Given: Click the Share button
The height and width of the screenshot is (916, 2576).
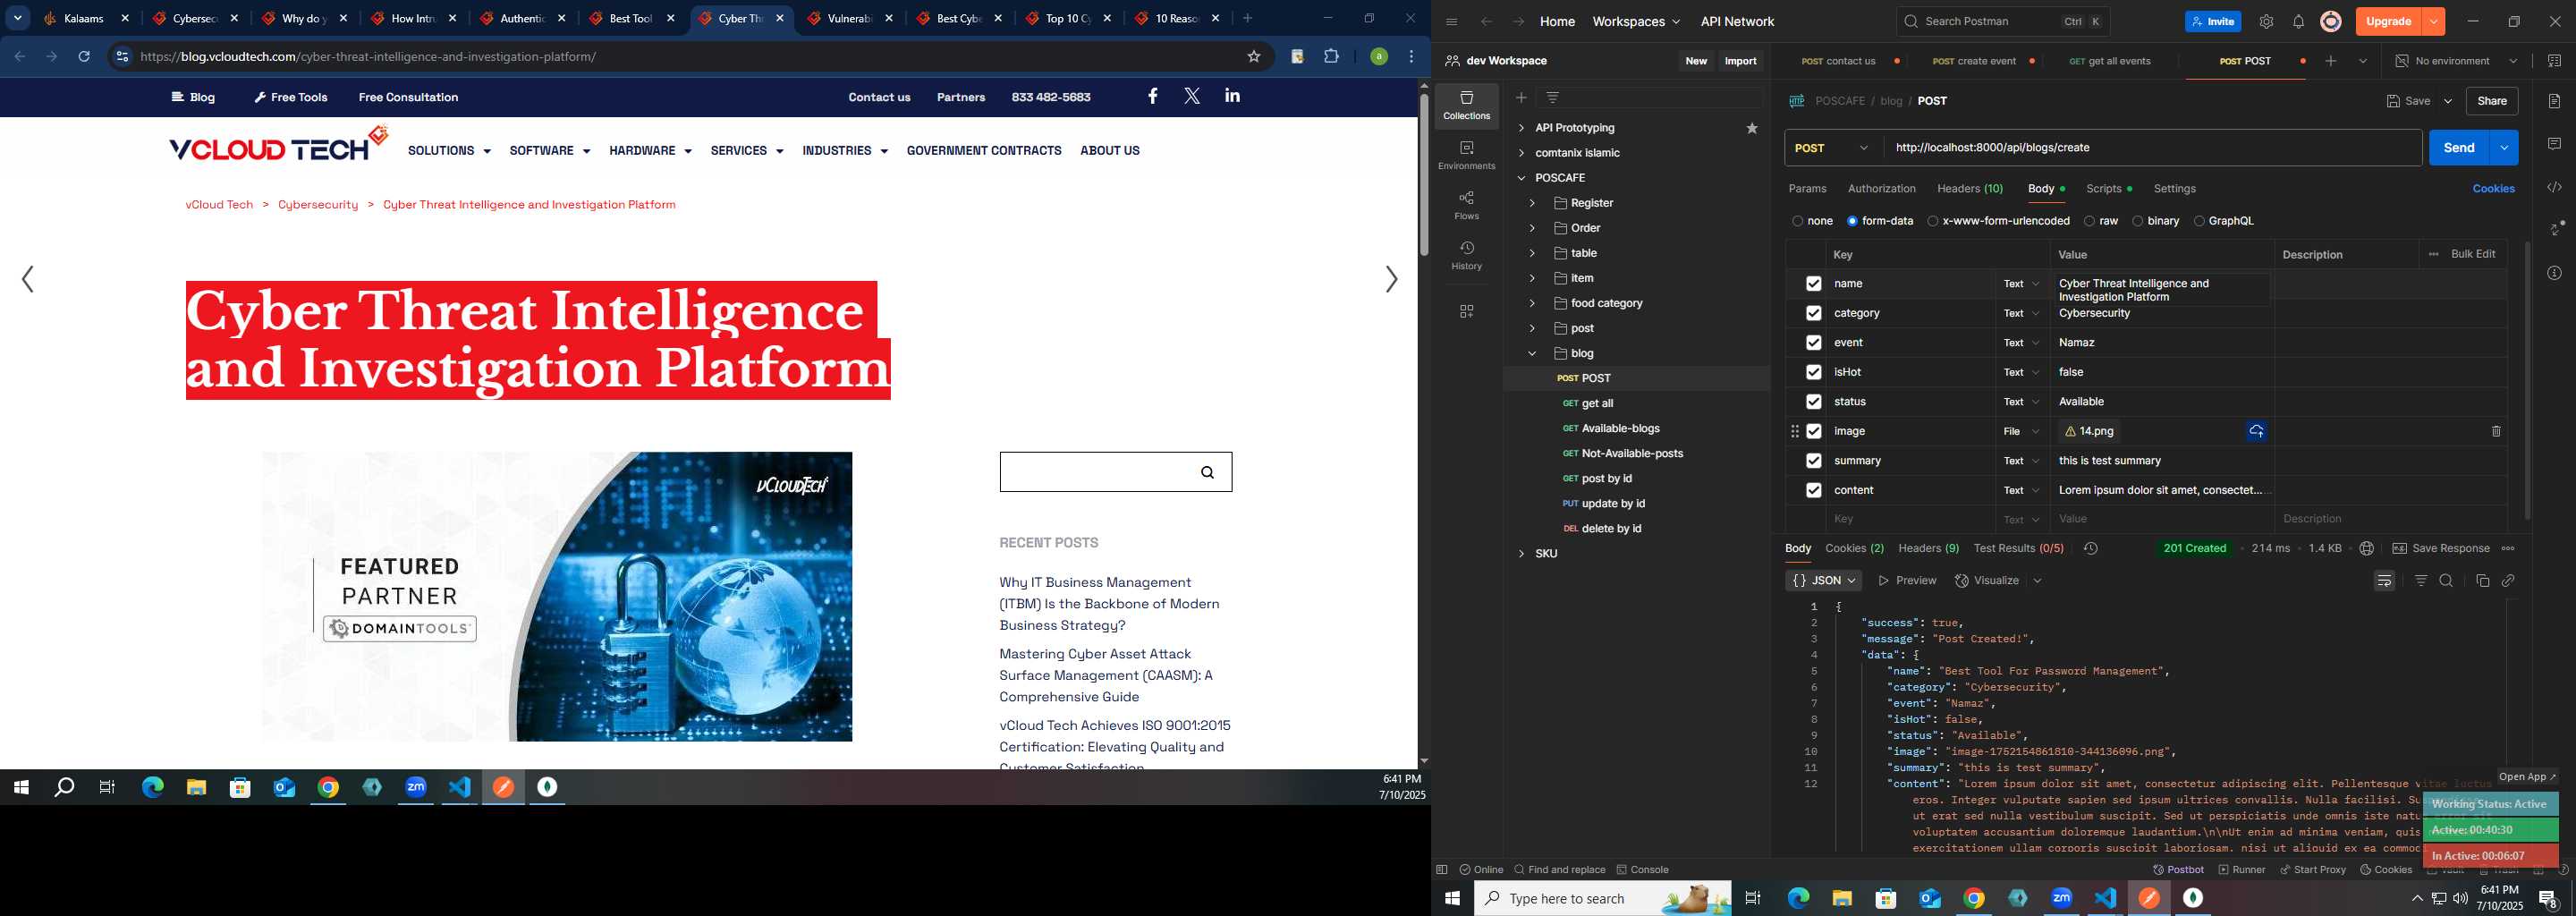Looking at the screenshot, I should pos(2491,101).
